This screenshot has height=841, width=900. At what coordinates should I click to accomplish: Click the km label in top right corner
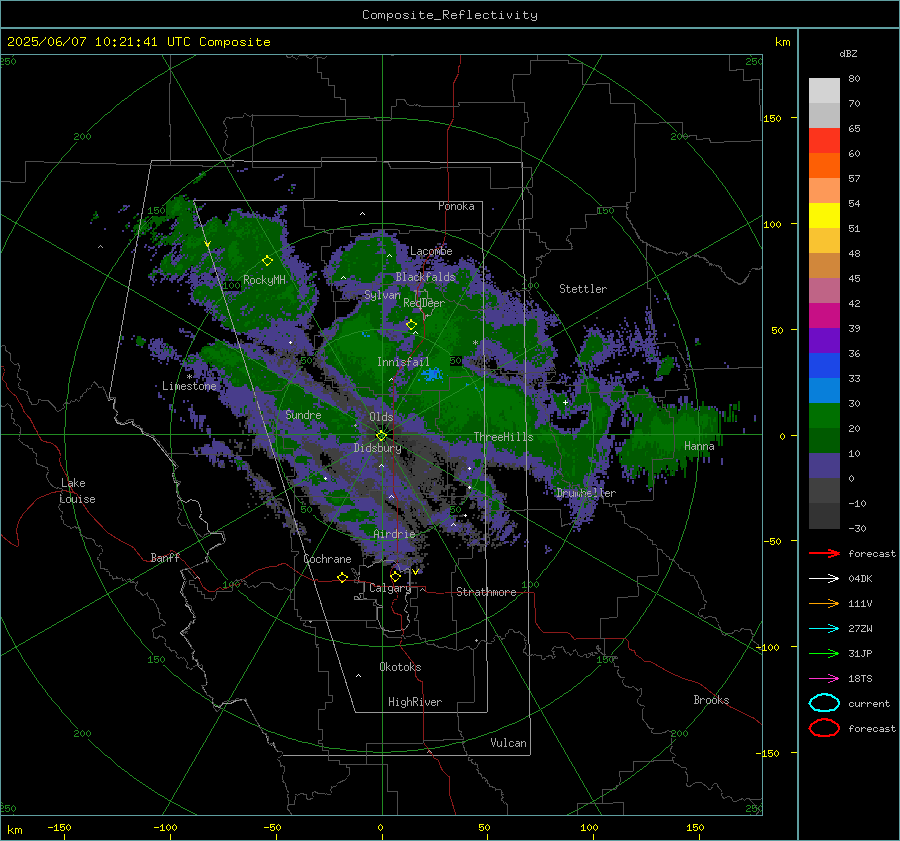click(782, 42)
